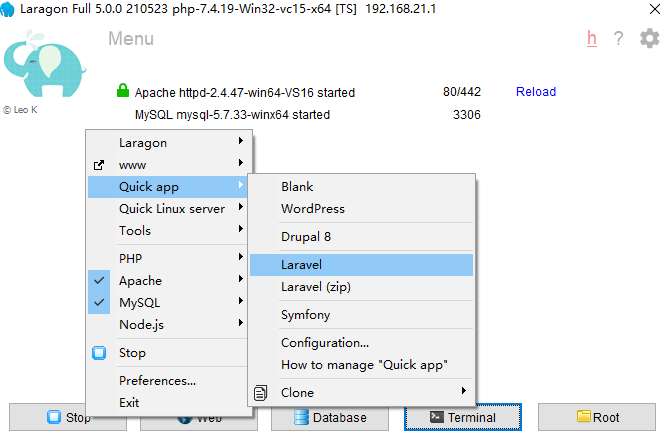667x443 pixels.
Task: Open Configuration... in Quick app submenu
Action: [361, 343]
